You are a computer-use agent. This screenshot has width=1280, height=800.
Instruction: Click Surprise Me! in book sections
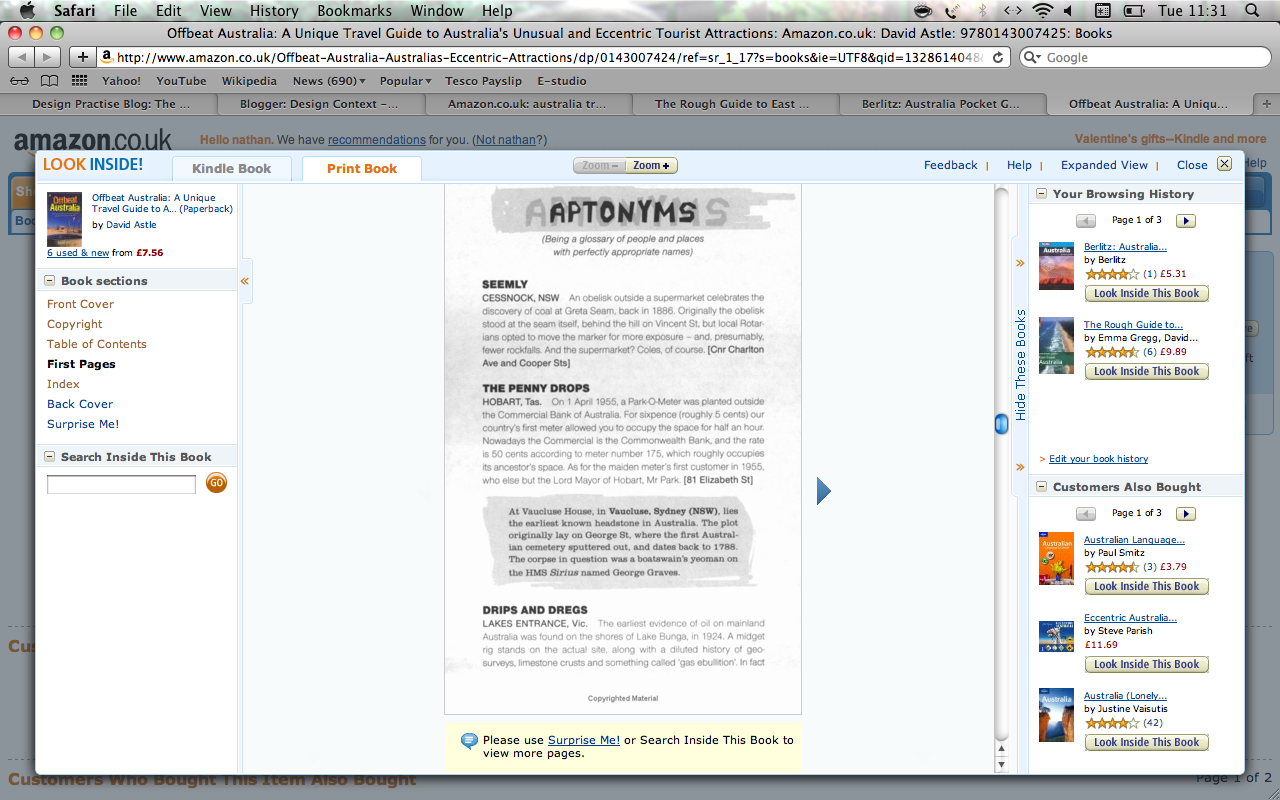coord(83,424)
